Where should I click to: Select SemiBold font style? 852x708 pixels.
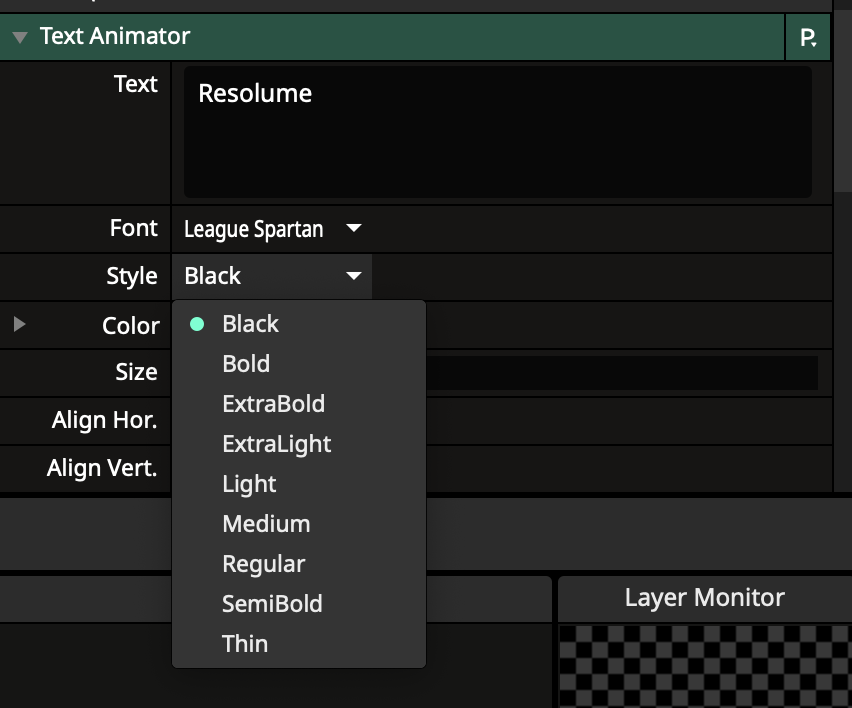(272, 604)
